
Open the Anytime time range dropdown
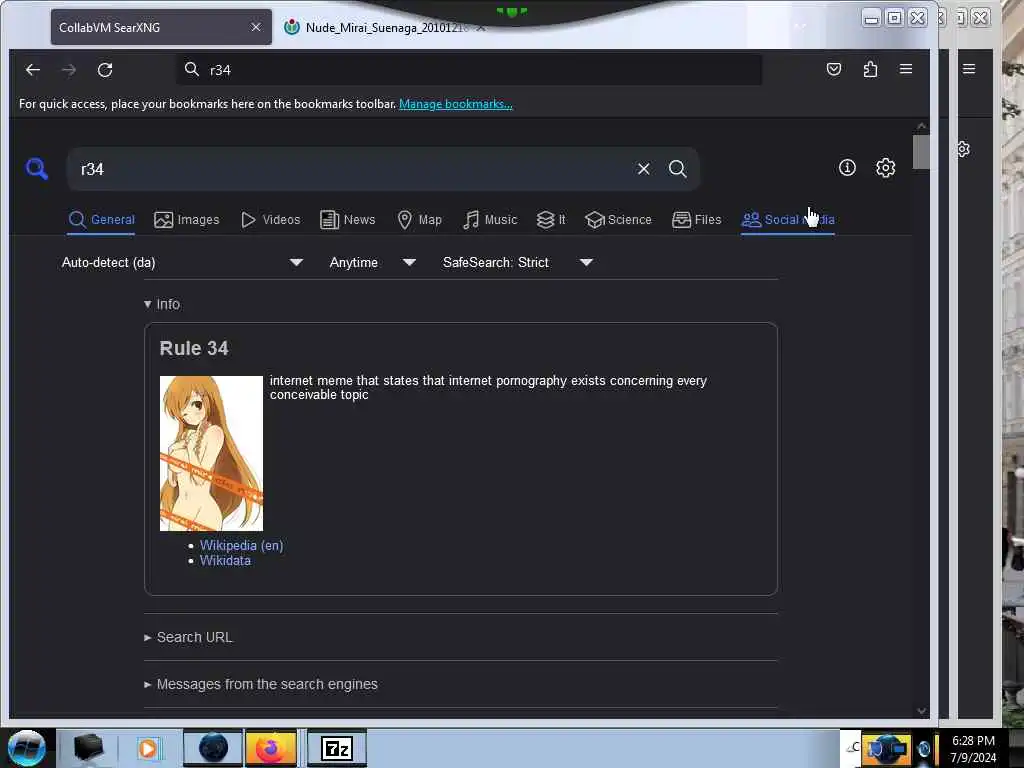point(372,263)
